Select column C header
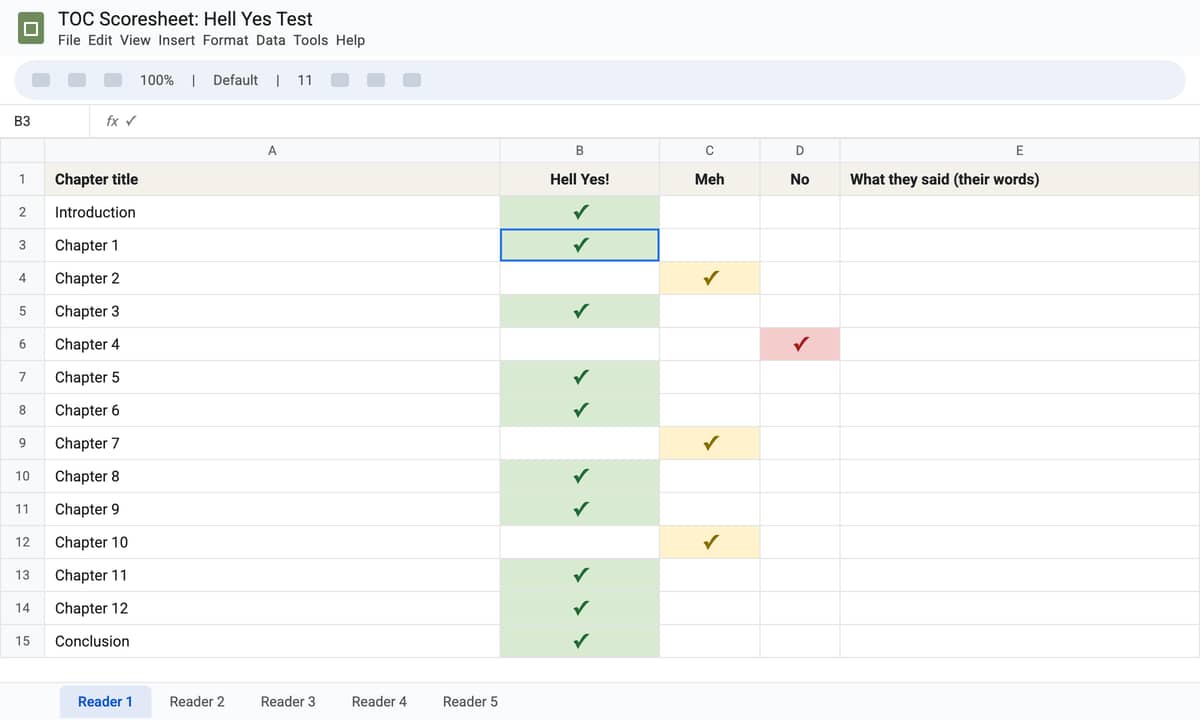Screen dimensions: 1200x720 coord(710,151)
